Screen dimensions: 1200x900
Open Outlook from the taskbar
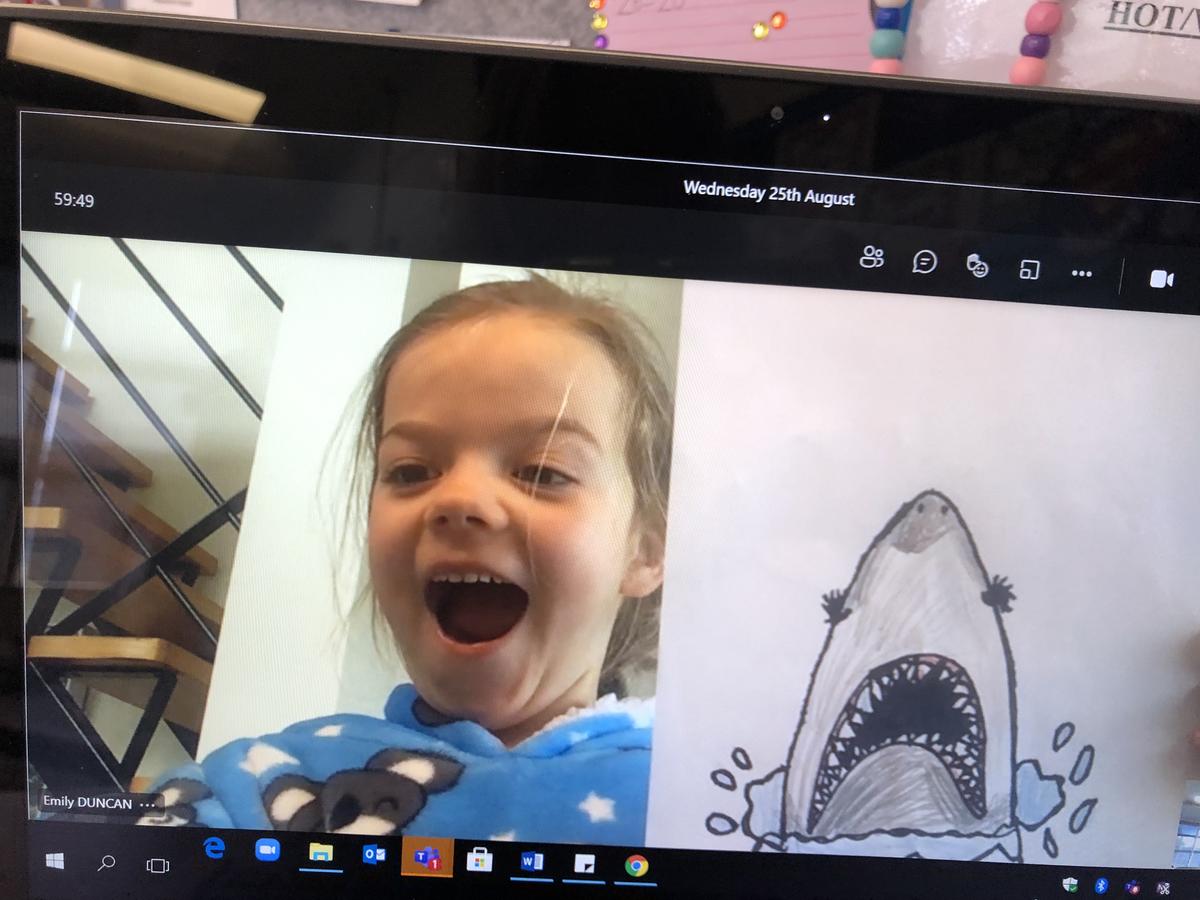point(374,855)
